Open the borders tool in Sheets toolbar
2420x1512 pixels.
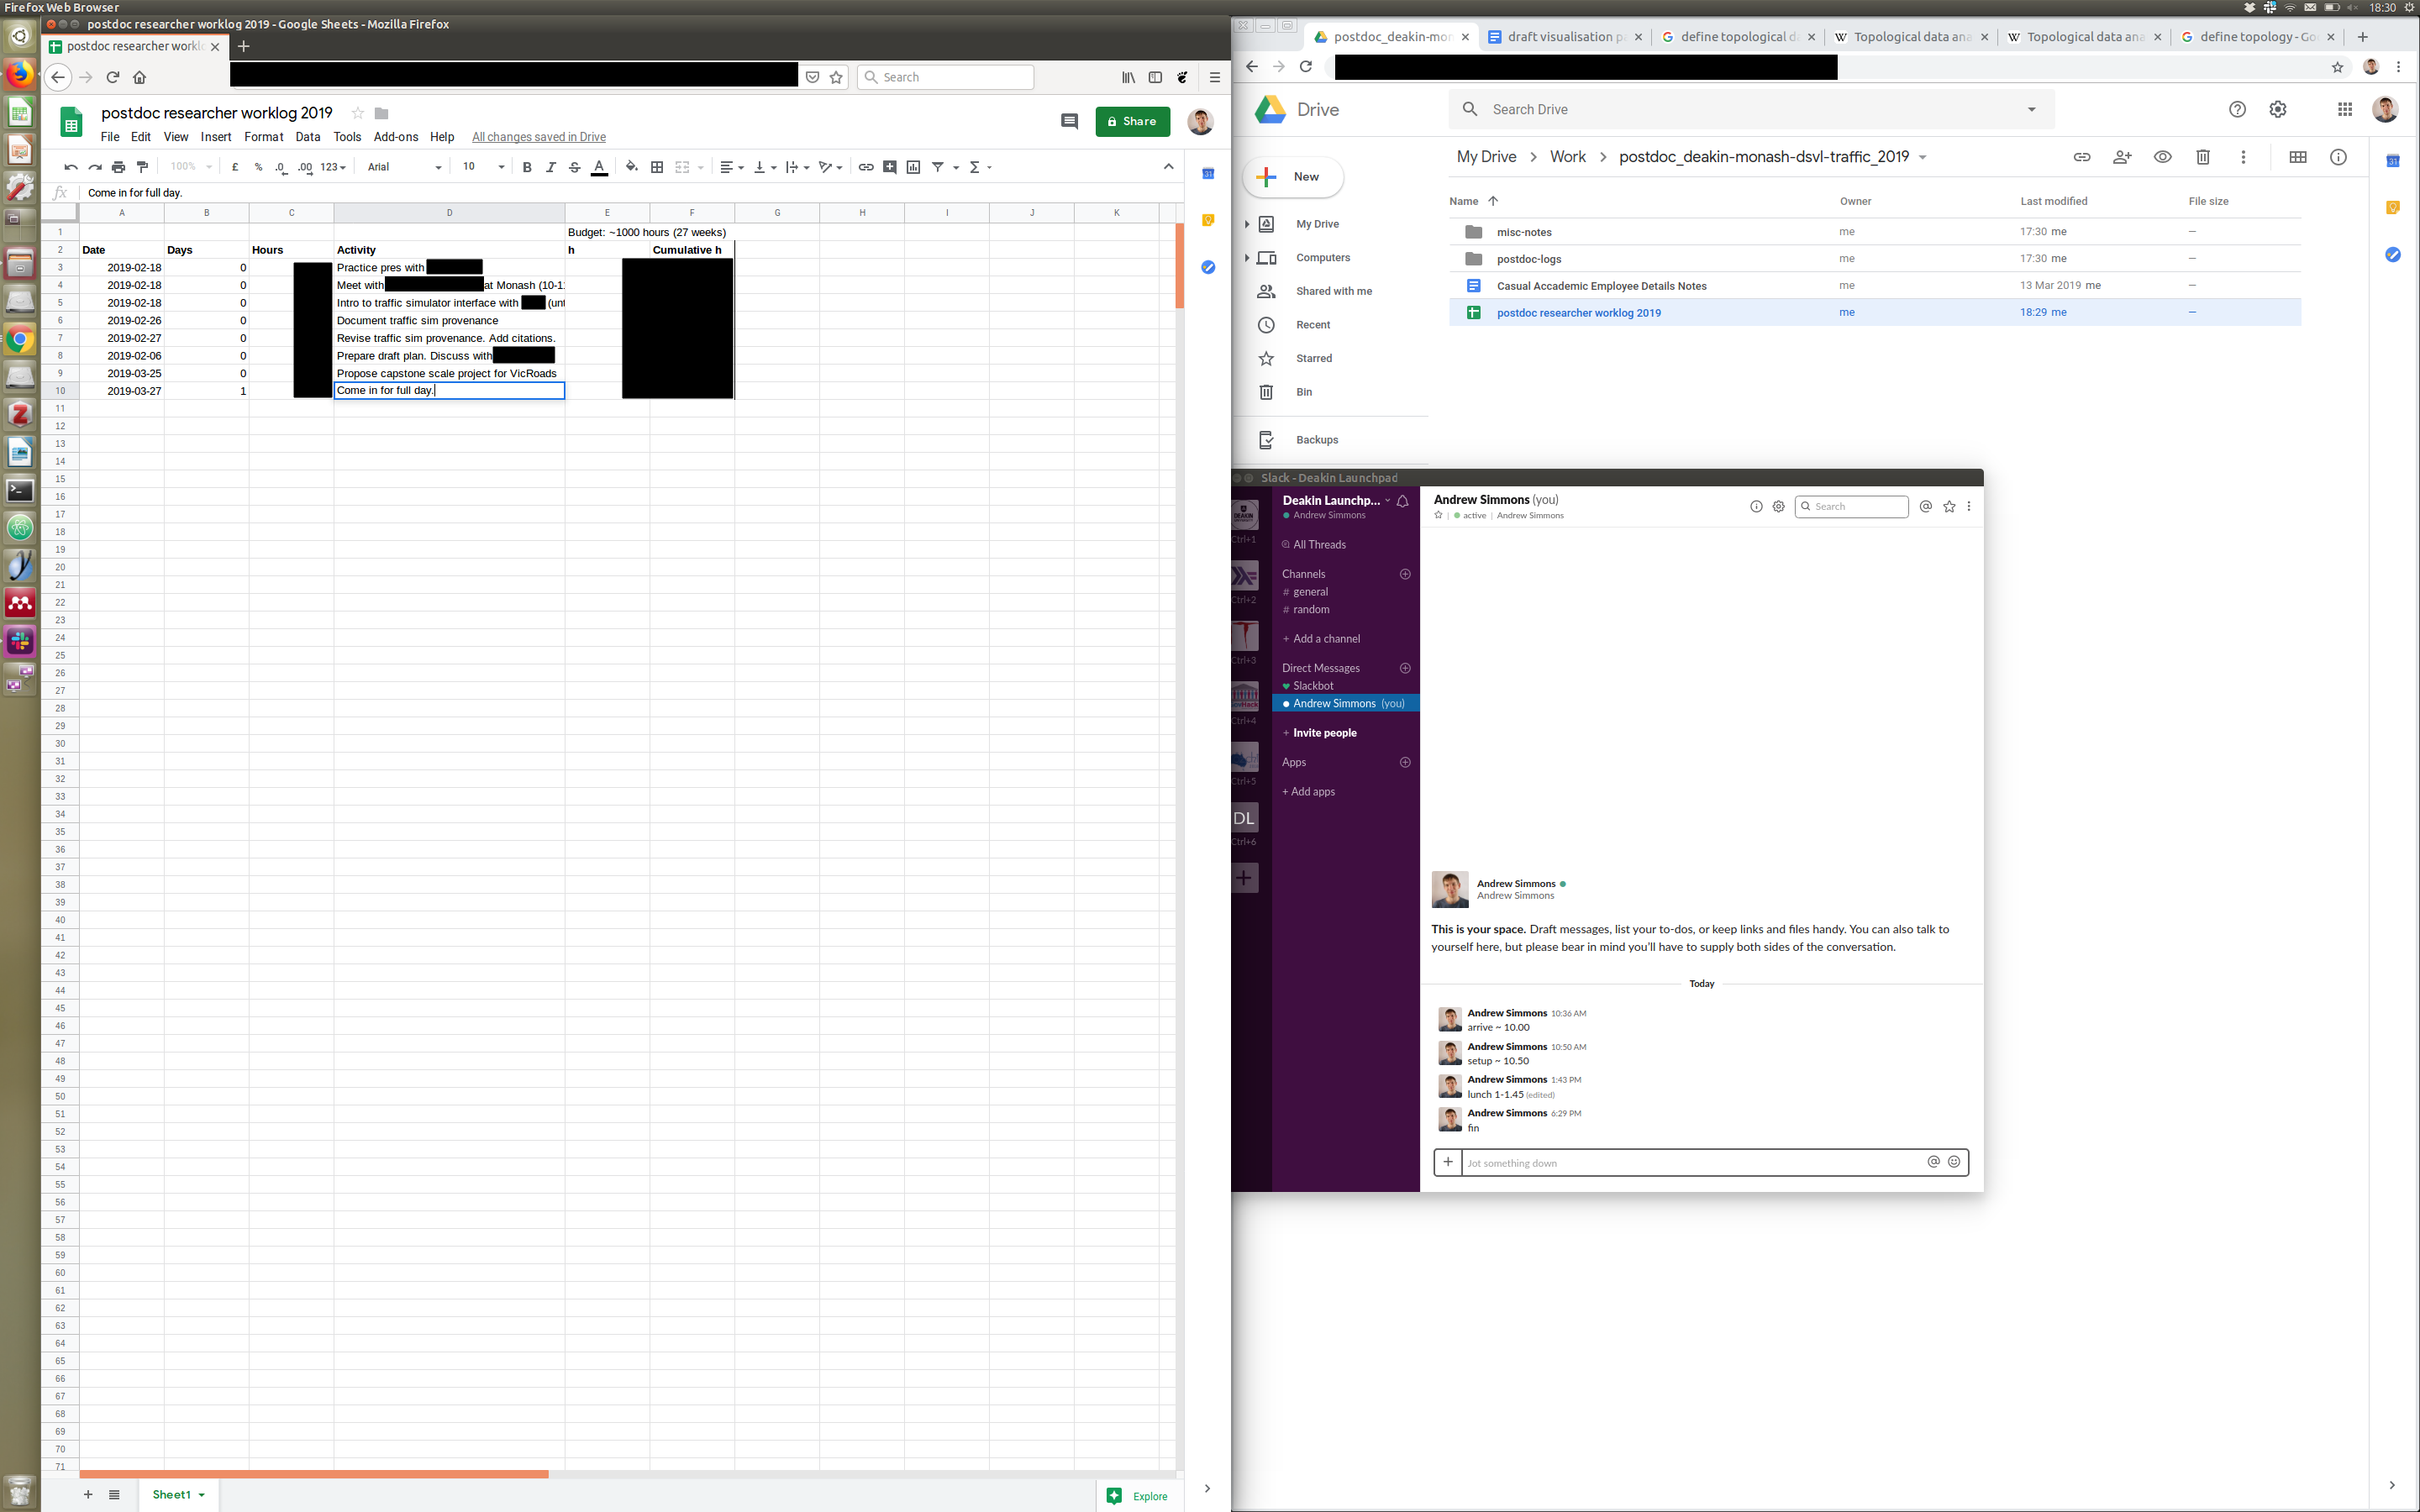[657, 167]
